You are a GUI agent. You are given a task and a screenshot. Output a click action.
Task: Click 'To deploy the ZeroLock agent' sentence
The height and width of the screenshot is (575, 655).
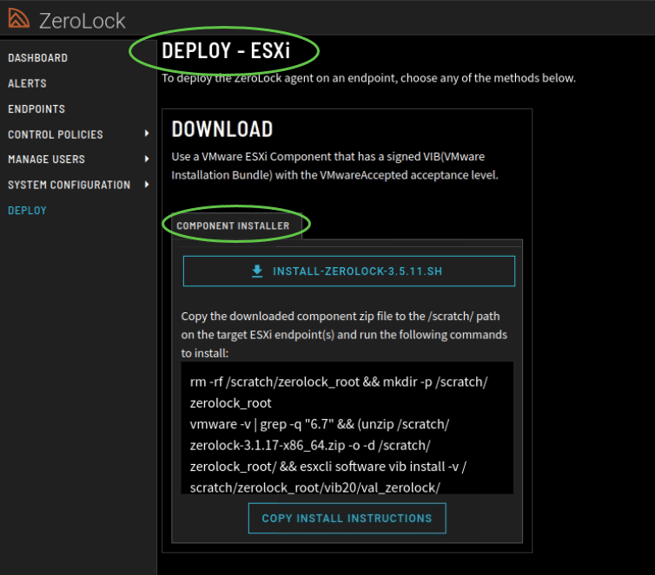pyautogui.click(x=368, y=78)
